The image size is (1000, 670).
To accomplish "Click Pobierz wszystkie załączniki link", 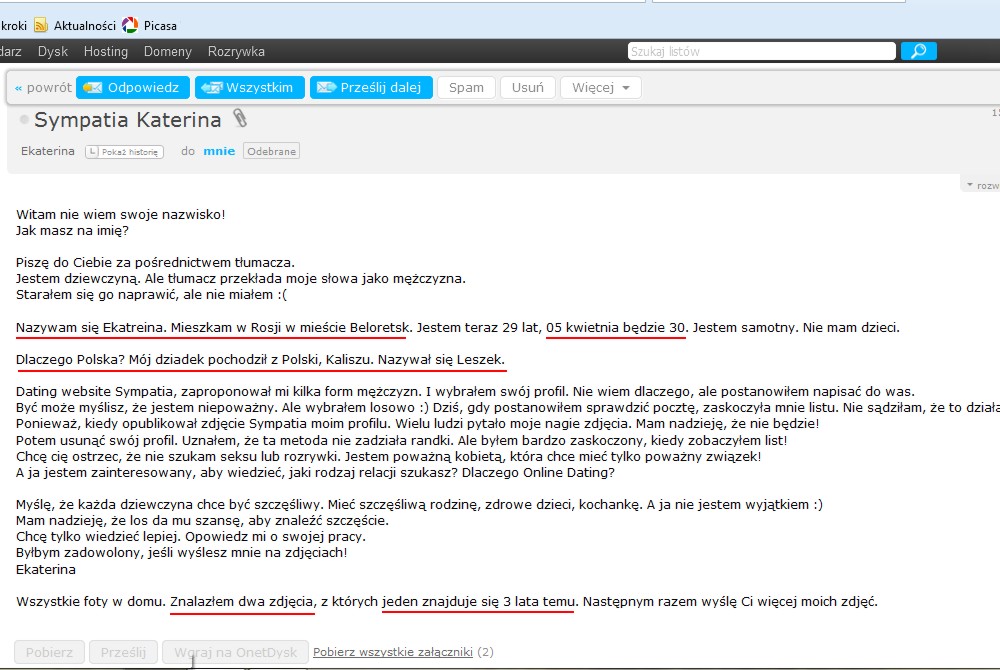I will tap(392, 652).
